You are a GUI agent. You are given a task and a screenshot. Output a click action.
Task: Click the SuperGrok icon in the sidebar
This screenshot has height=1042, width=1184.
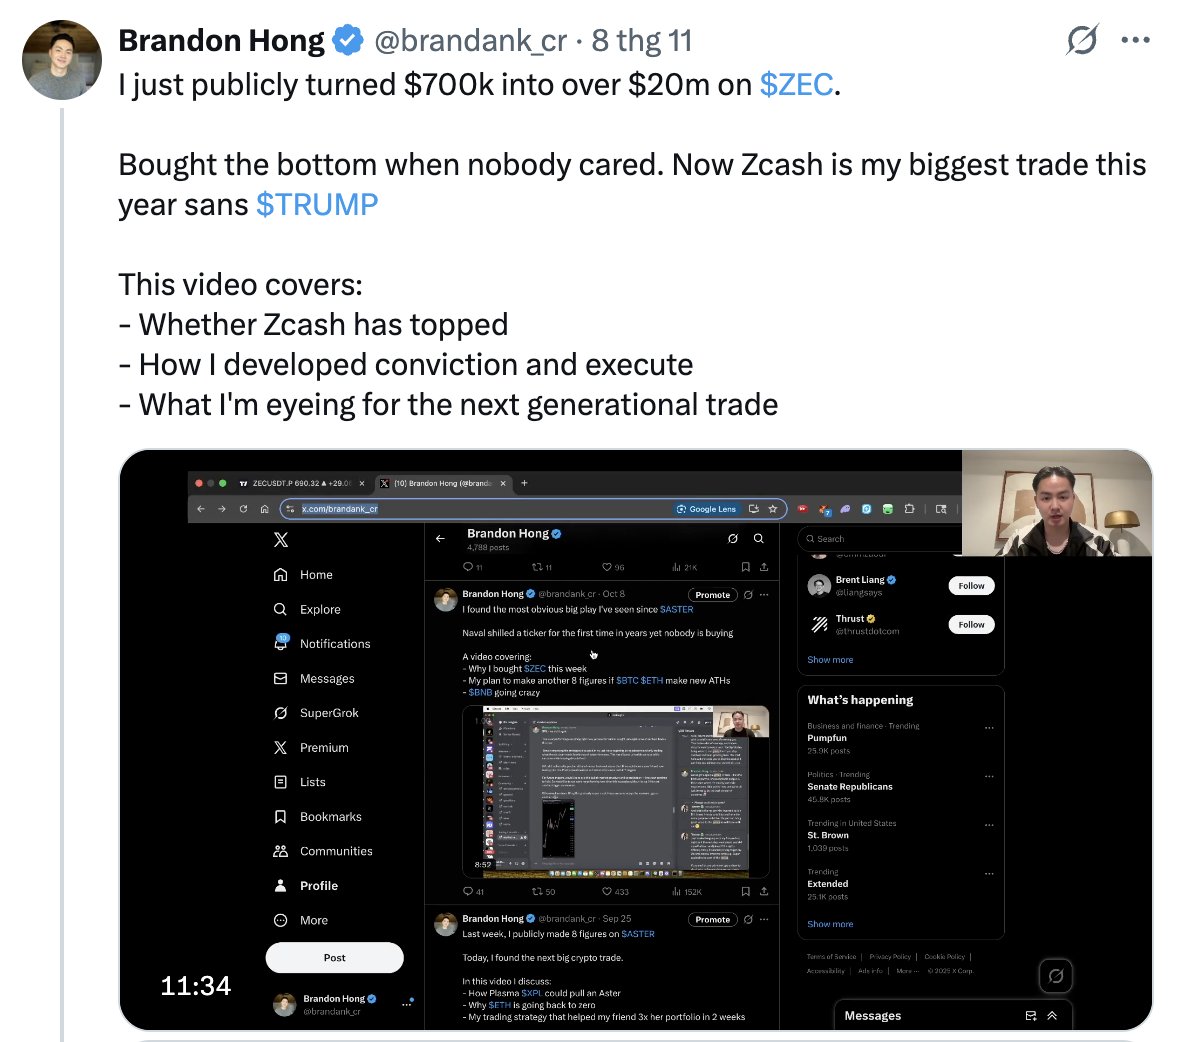tap(281, 713)
